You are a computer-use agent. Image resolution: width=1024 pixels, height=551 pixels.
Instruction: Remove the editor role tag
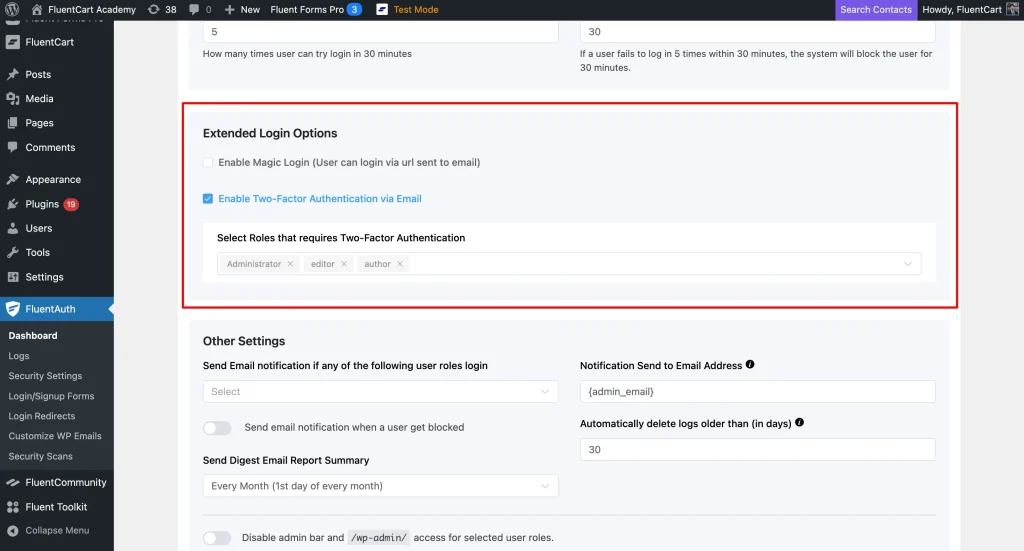pyautogui.click(x=344, y=264)
